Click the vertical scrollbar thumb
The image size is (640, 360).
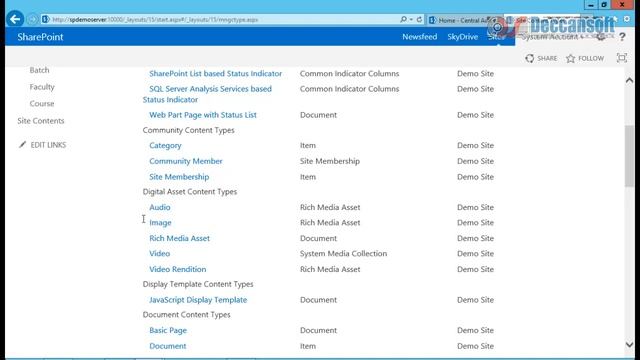pyautogui.click(x=629, y=156)
